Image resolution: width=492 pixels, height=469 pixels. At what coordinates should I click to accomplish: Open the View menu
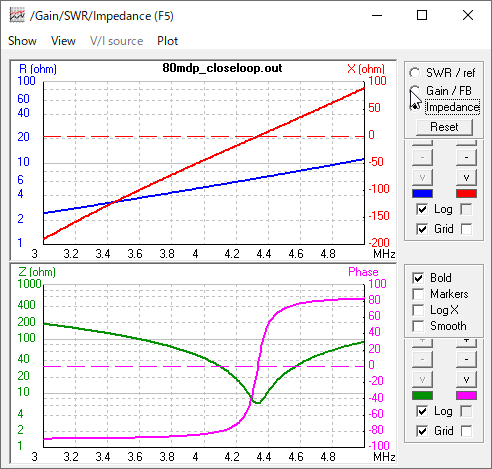63,41
